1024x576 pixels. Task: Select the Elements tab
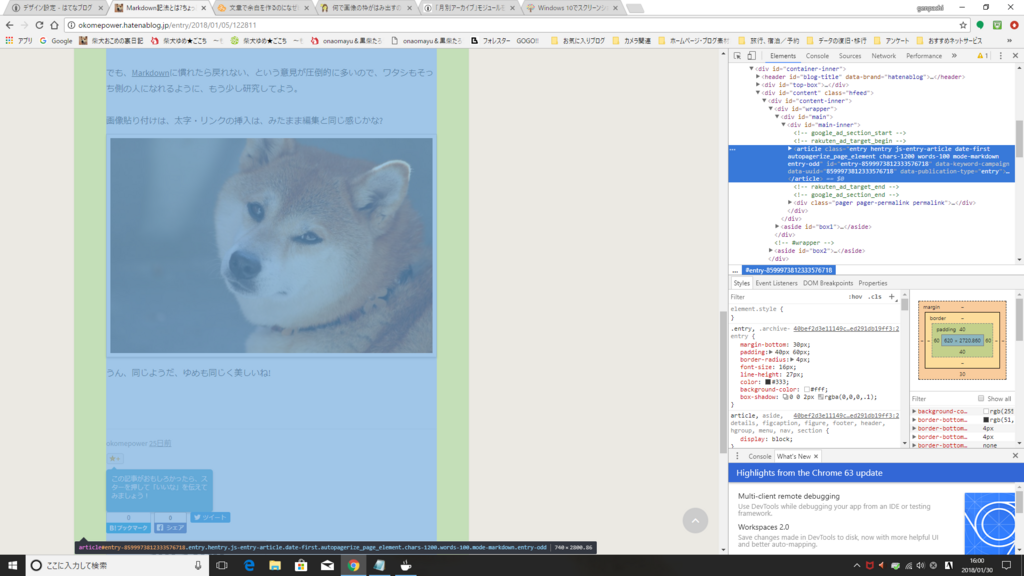pyautogui.click(x=782, y=56)
